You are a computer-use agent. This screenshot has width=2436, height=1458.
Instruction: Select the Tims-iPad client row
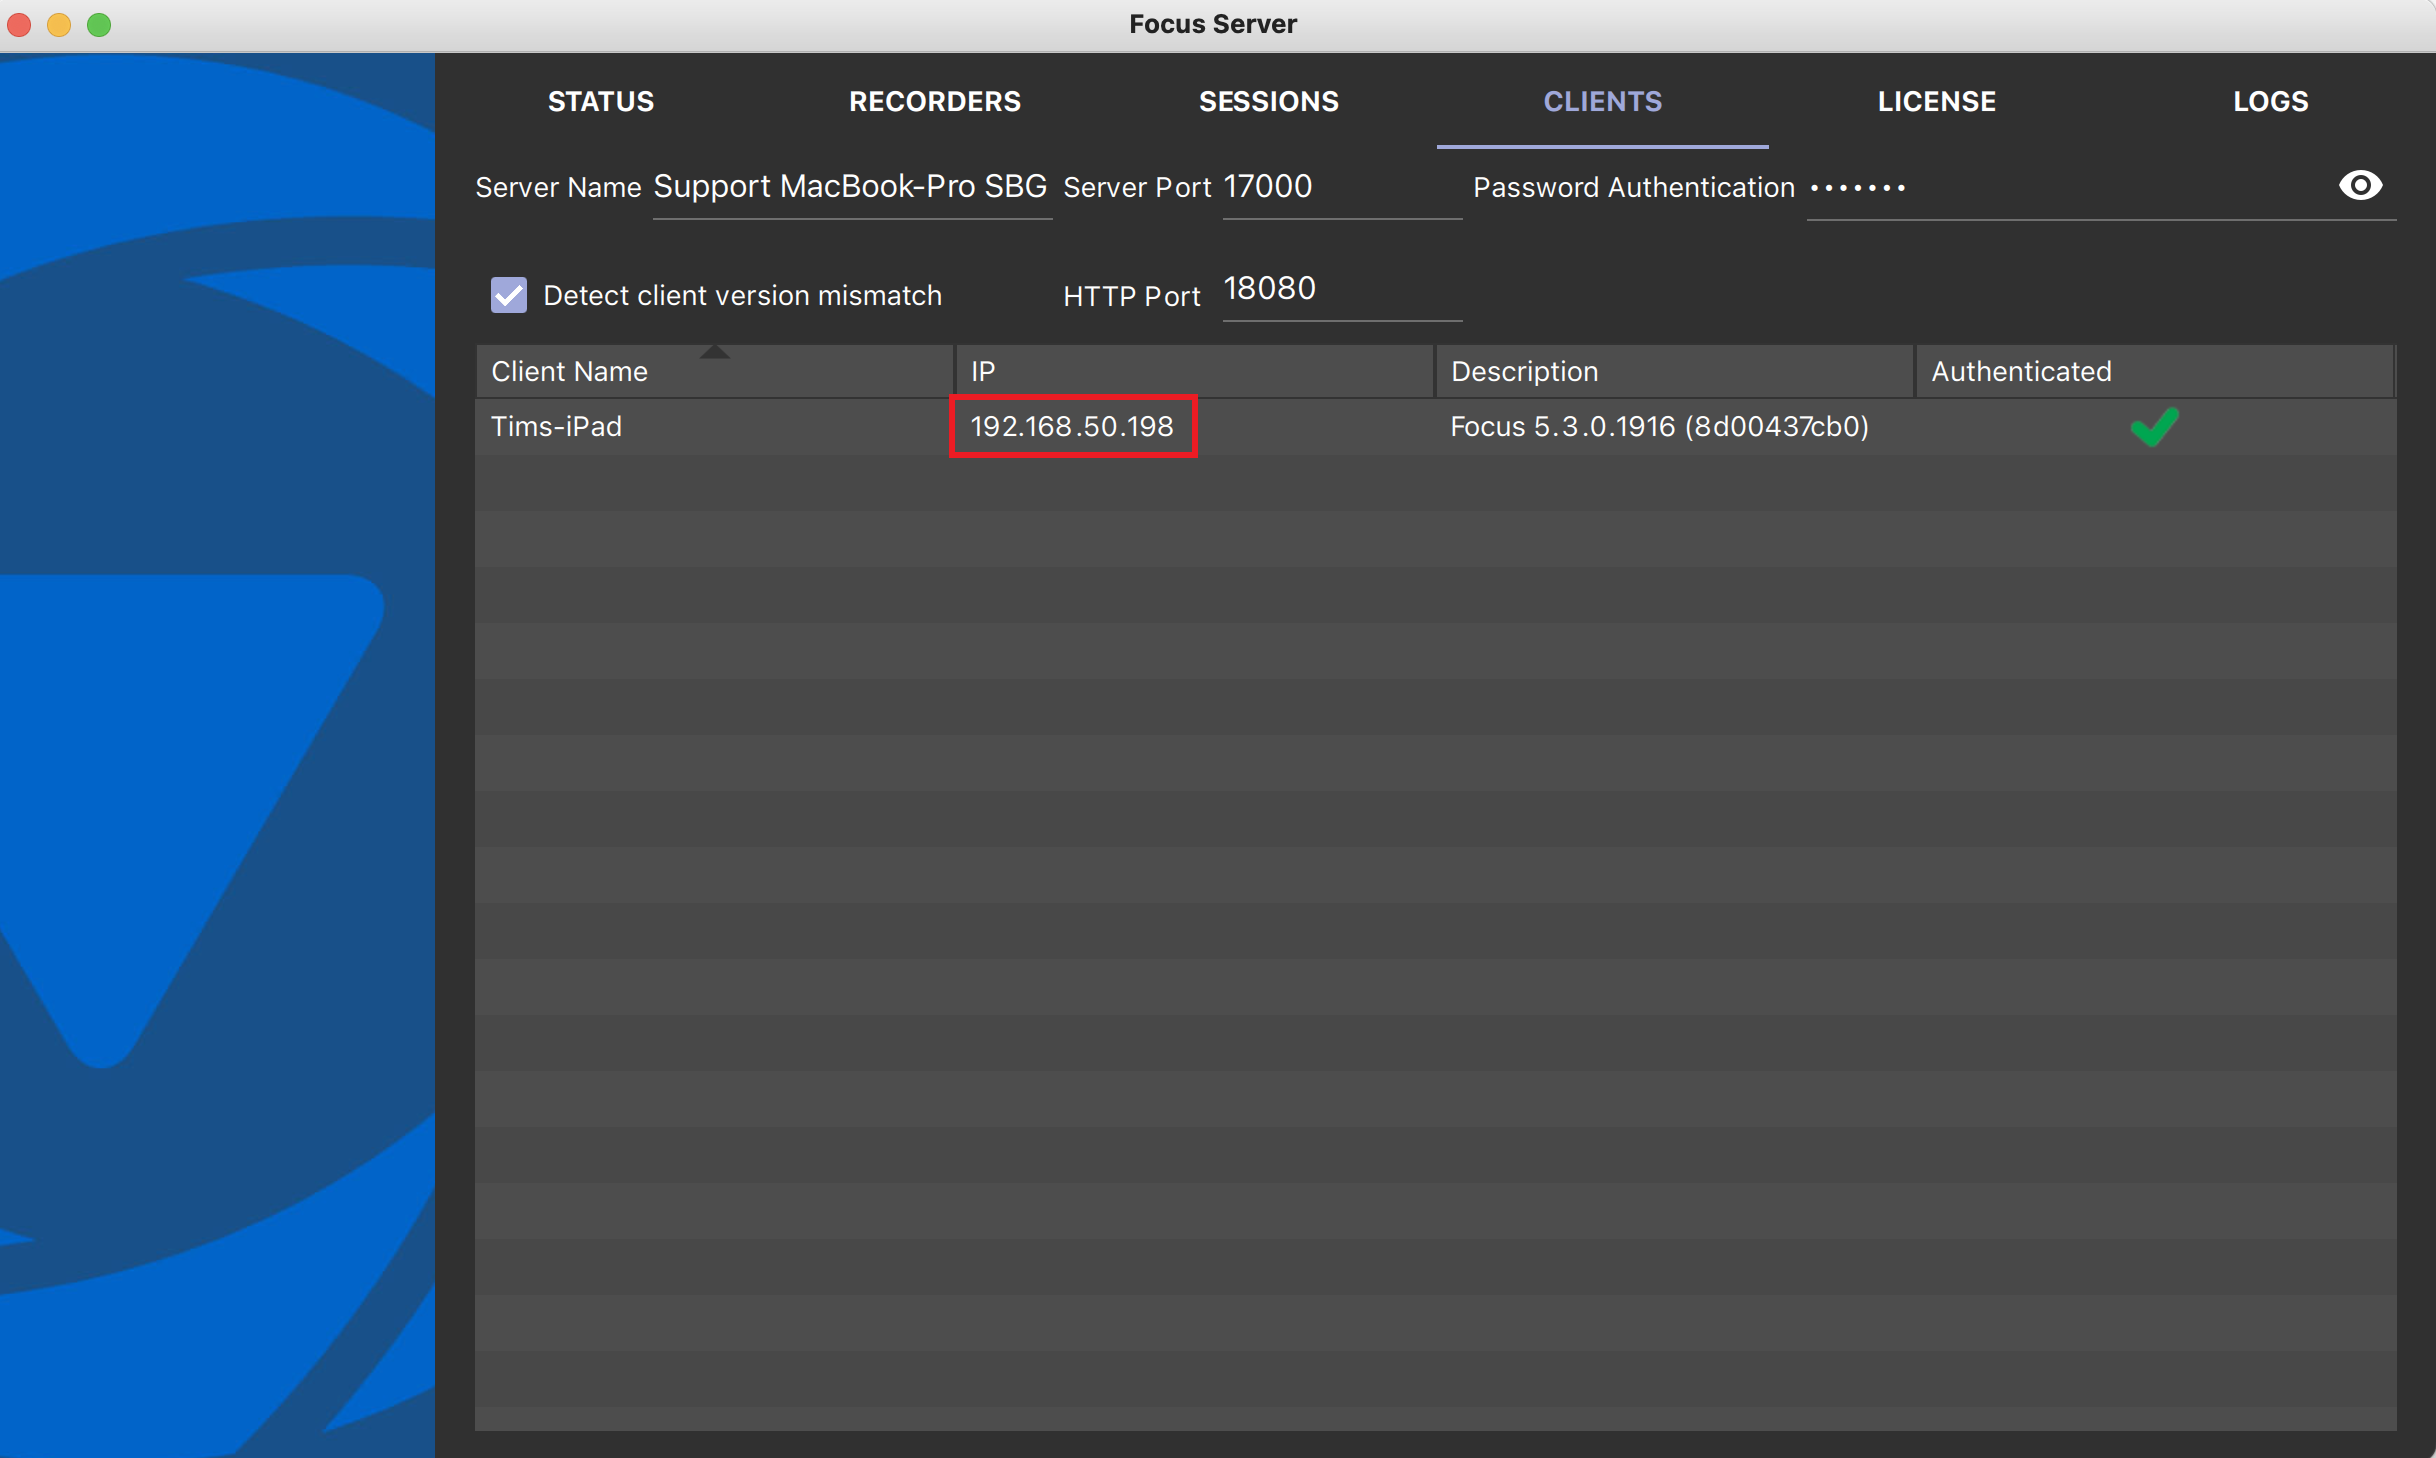click(x=1435, y=427)
